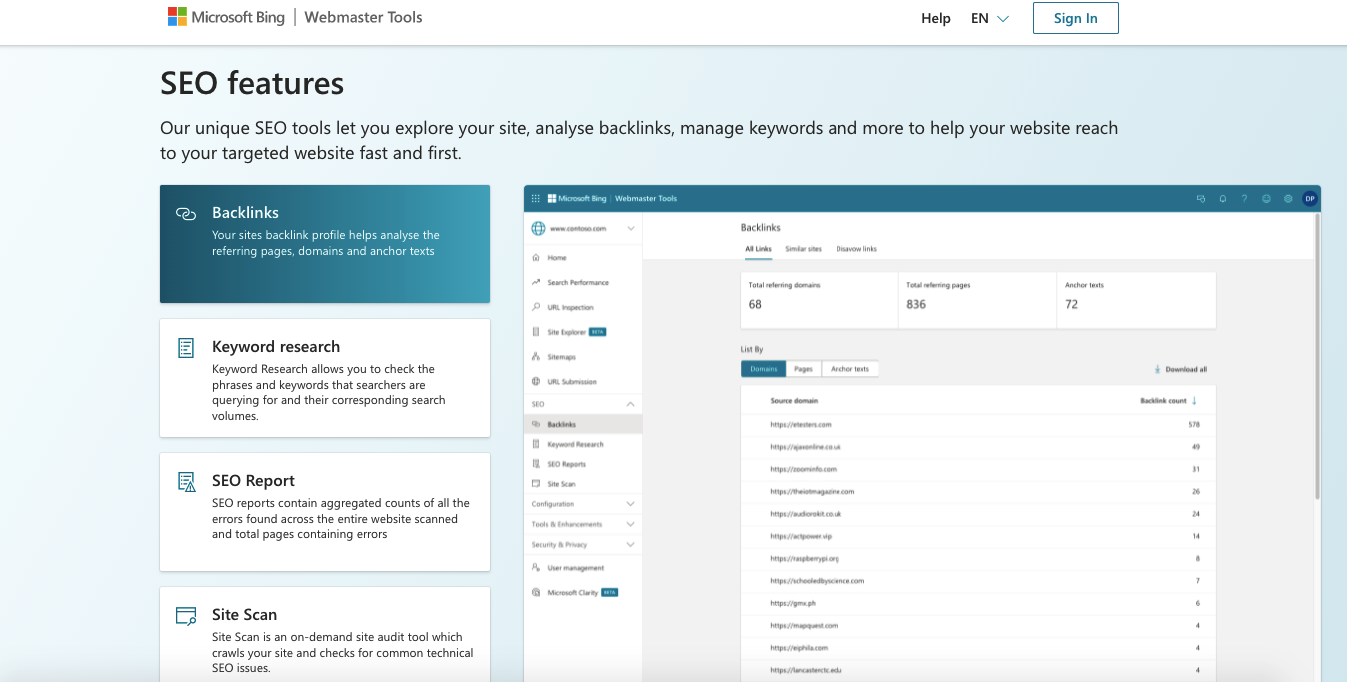Click https://actpower.vip row in preview table

coord(978,536)
